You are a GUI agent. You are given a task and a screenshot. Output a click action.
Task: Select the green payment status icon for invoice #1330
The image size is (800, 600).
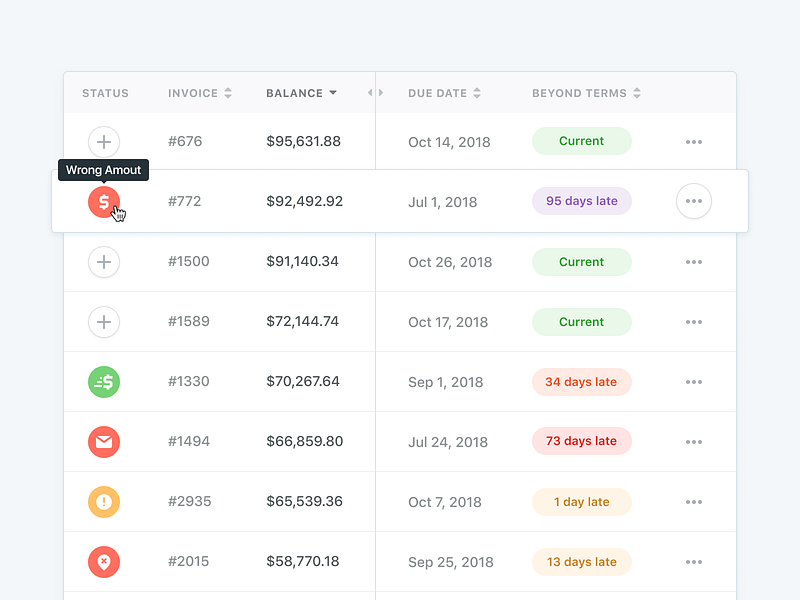click(x=104, y=381)
